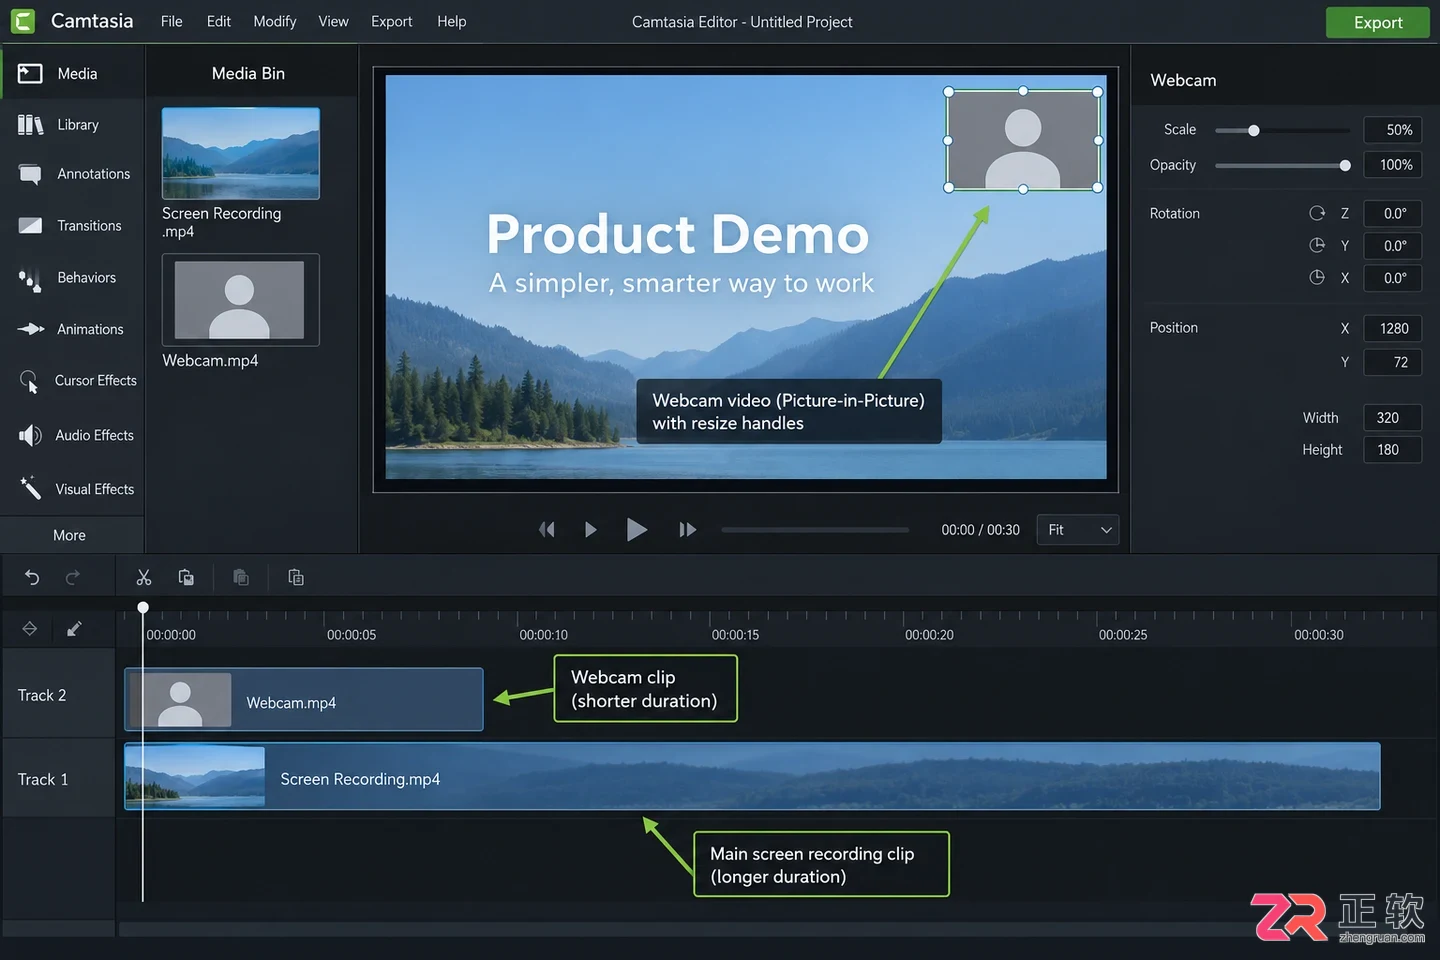Viewport: 1440px width, 960px height.
Task: Click the Redo arrow in timeline toolbar
Action: point(73,577)
